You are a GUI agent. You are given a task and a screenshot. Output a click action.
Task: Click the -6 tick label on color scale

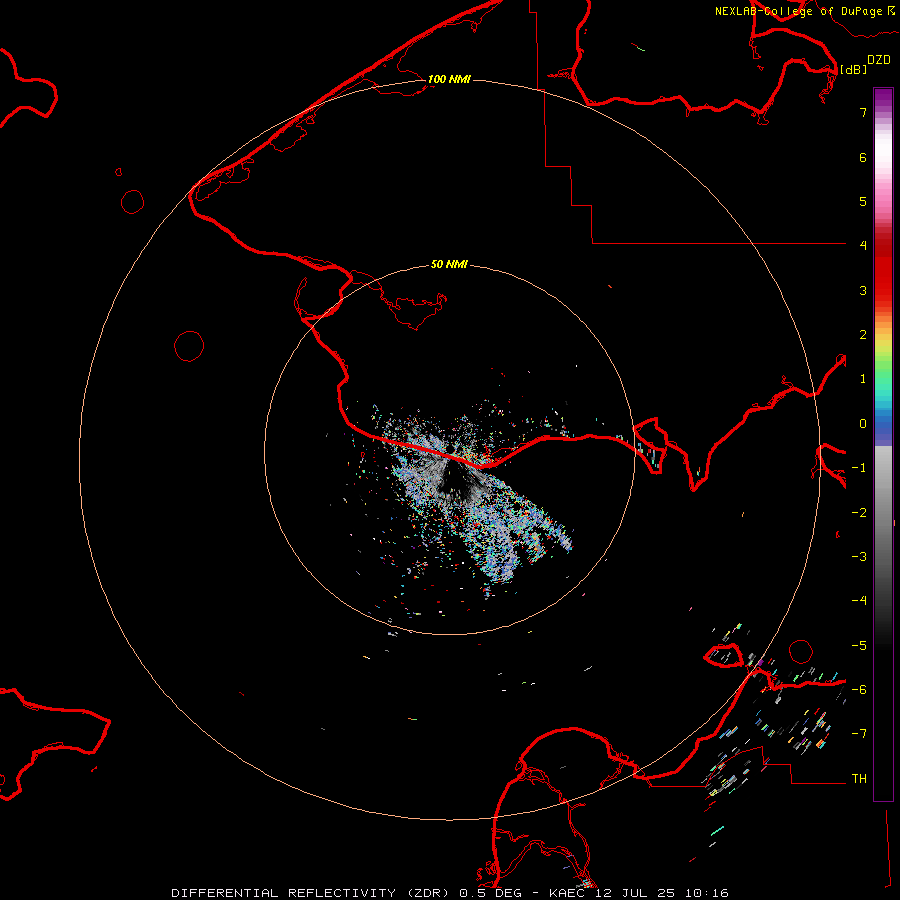pos(859,690)
